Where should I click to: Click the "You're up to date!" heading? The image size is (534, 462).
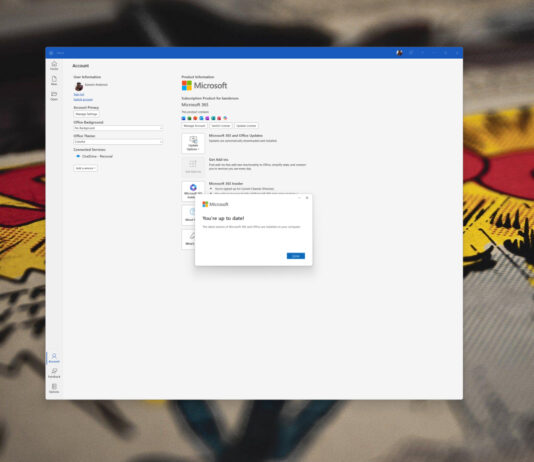pos(223,218)
